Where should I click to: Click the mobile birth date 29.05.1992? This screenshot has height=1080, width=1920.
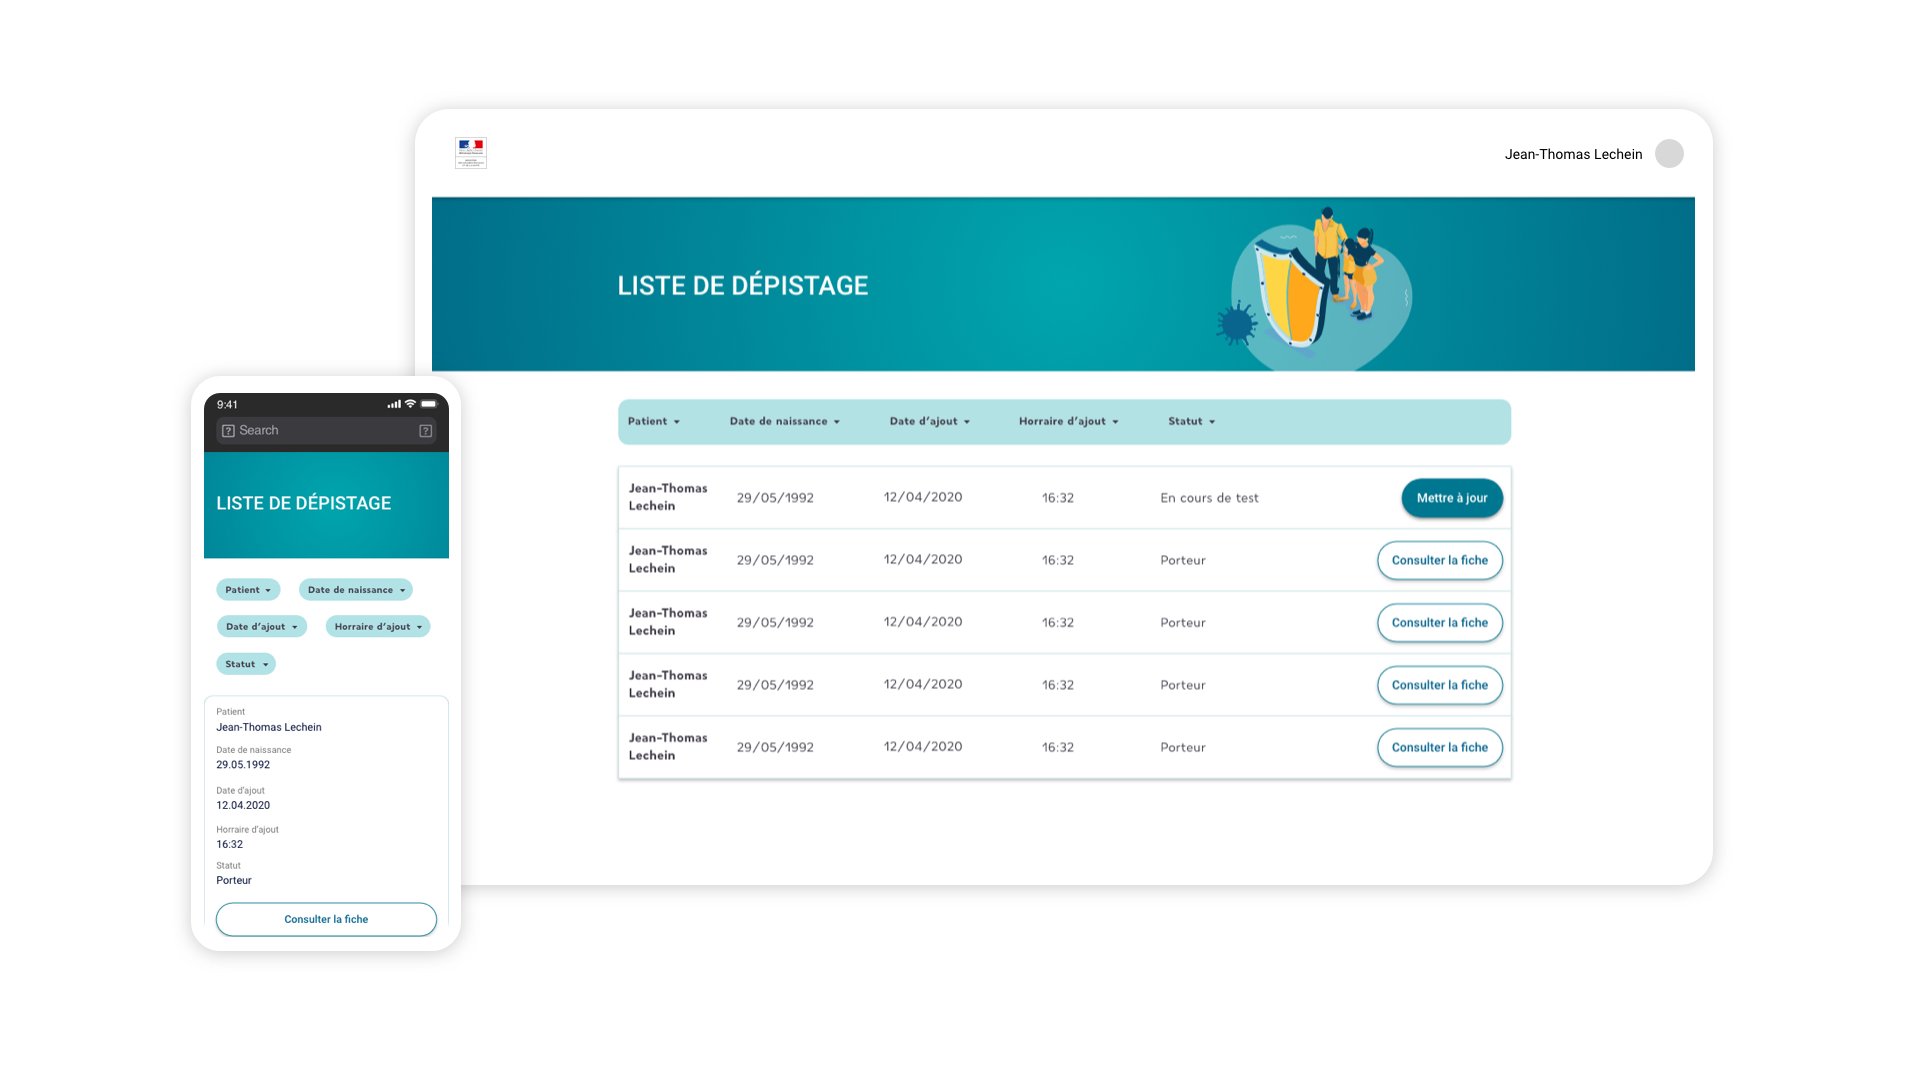click(x=243, y=765)
